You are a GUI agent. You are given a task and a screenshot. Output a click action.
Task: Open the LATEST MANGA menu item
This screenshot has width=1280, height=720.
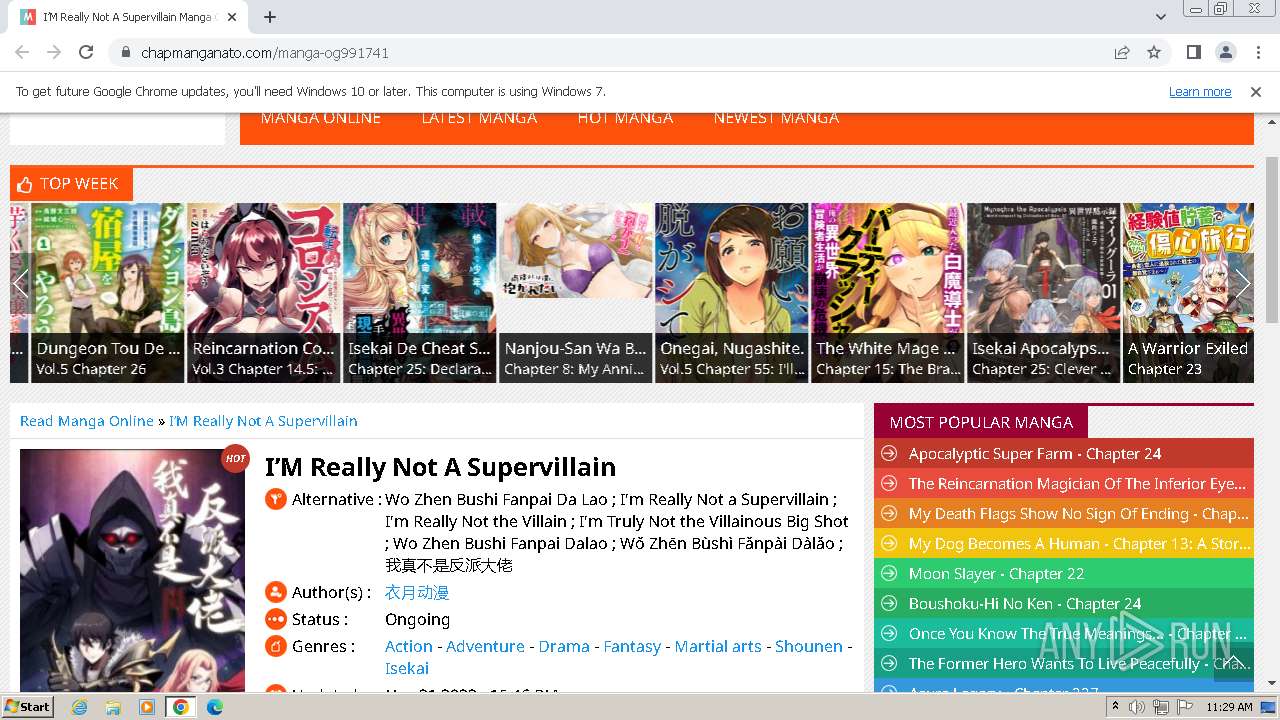click(479, 118)
